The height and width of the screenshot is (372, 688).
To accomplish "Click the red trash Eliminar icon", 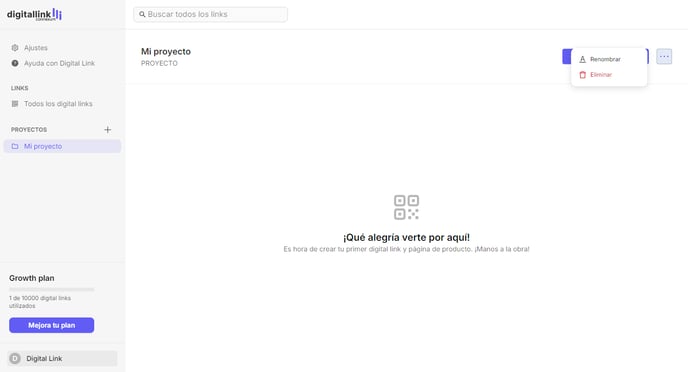I will 583,75.
